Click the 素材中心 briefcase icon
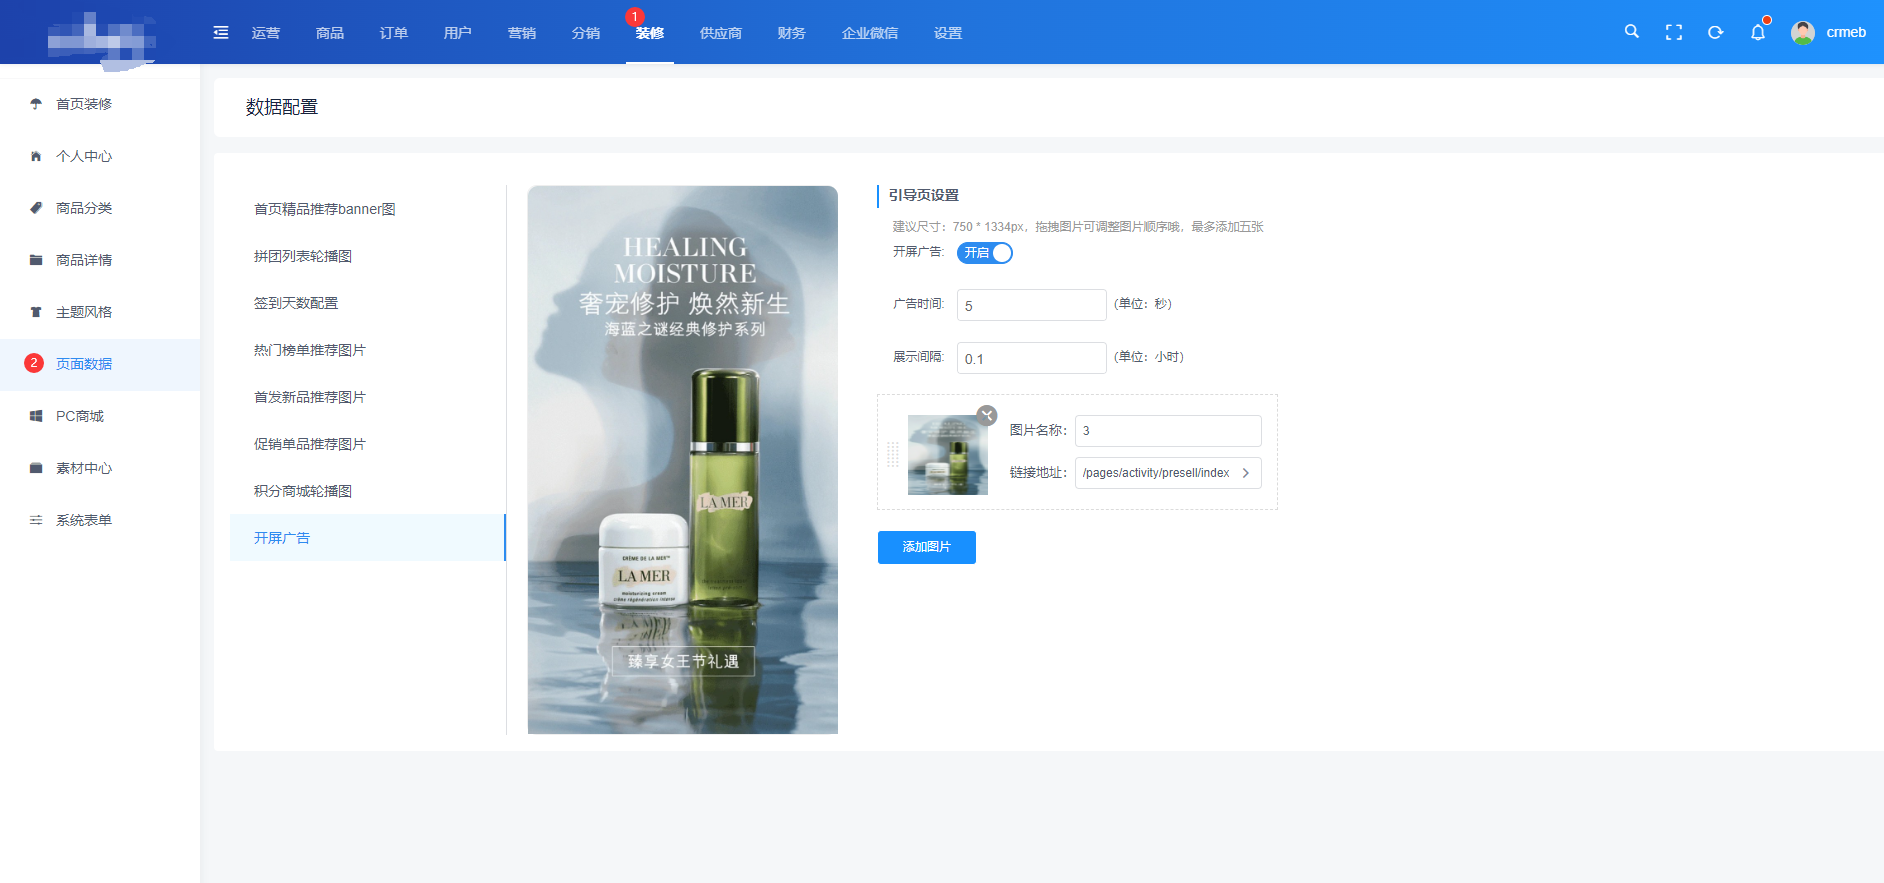 tap(36, 468)
